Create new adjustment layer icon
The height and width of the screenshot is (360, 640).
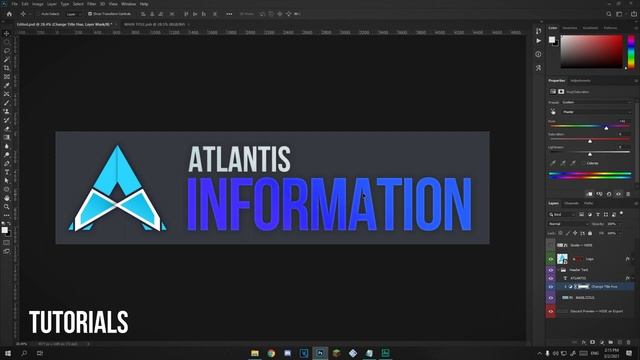(602, 342)
